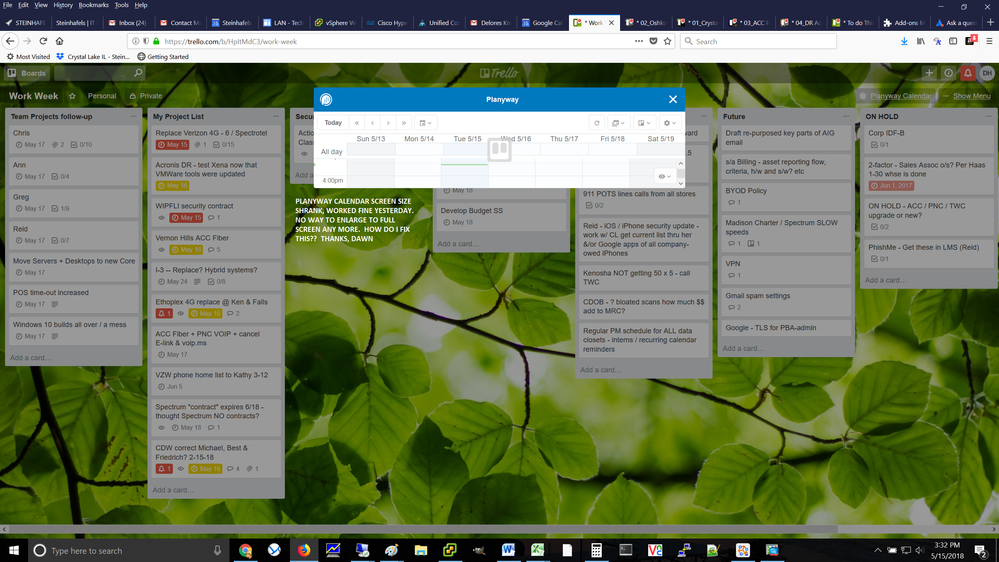Open Firefox downloads arrow
Screen dimensions: 999x562
904,41
